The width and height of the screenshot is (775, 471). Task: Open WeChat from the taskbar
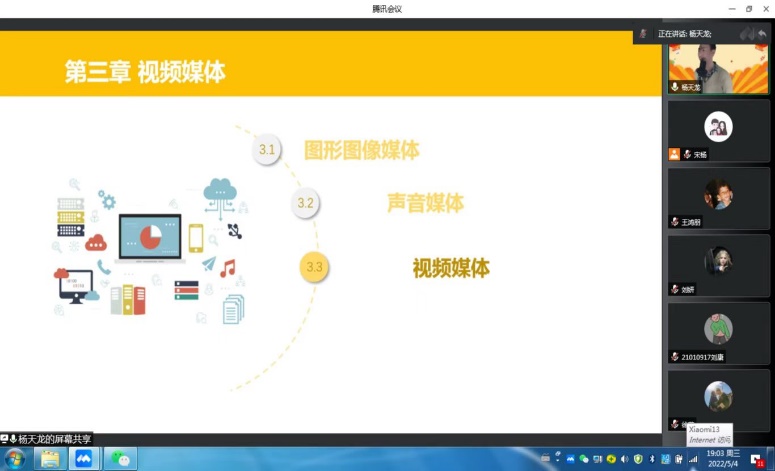120,459
